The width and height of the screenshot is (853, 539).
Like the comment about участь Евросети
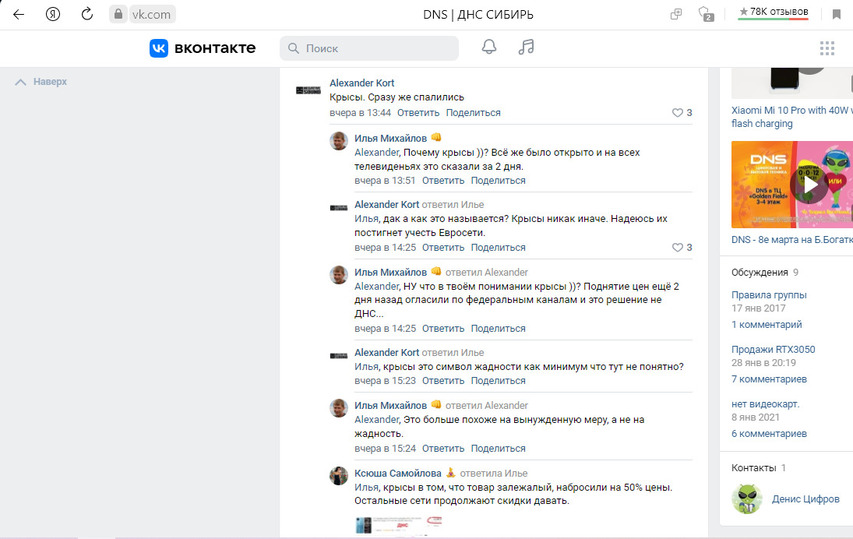coord(682,247)
